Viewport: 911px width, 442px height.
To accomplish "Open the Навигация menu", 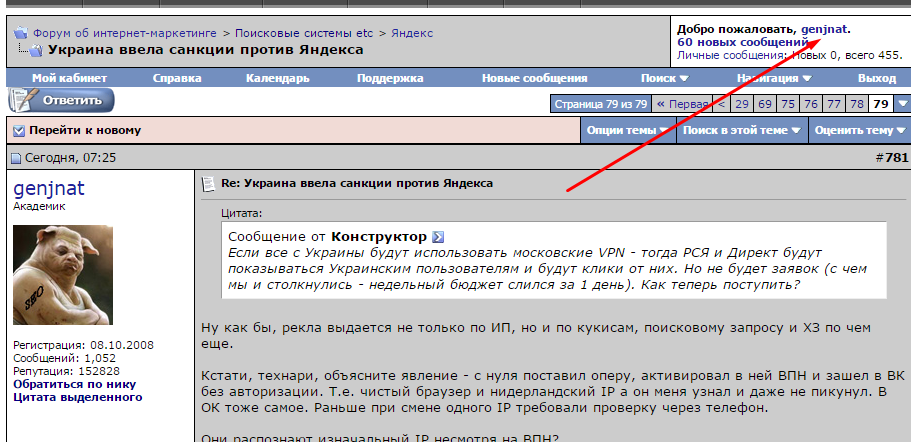I will pyautogui.click(x=773, y=78).
